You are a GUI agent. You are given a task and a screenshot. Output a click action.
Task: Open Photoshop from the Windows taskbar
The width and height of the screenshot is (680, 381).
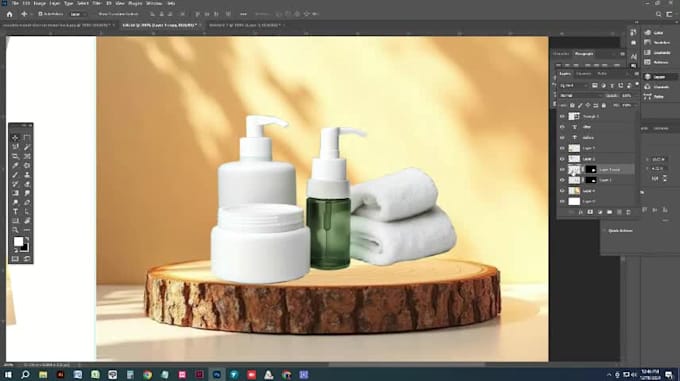click(x=216, y=374)
